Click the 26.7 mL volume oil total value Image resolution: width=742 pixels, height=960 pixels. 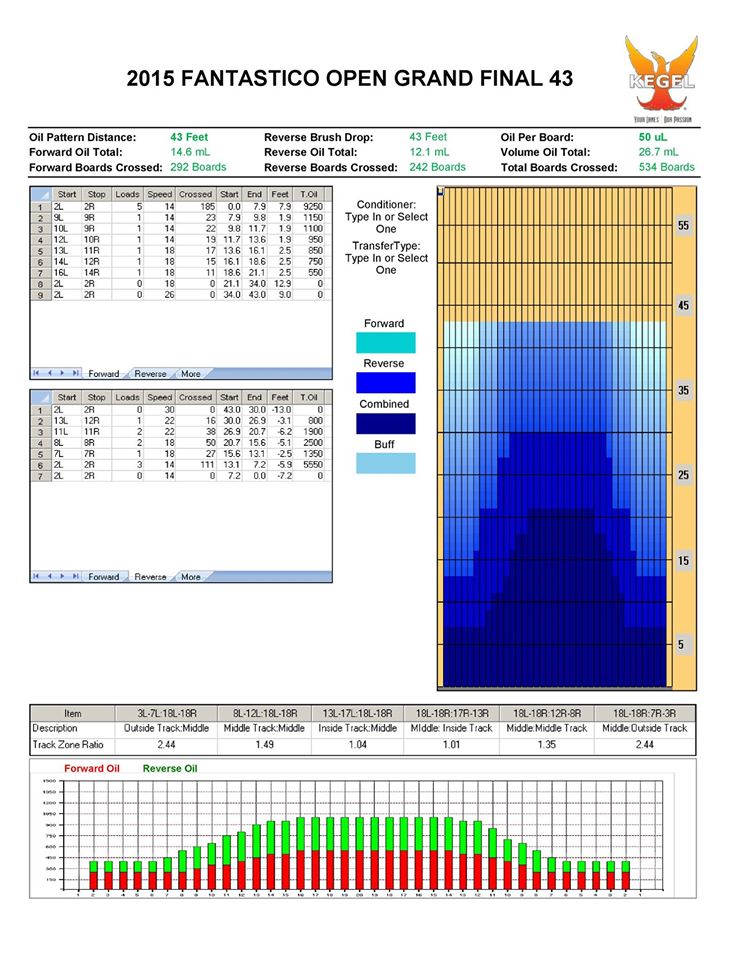tap(658, 152)
